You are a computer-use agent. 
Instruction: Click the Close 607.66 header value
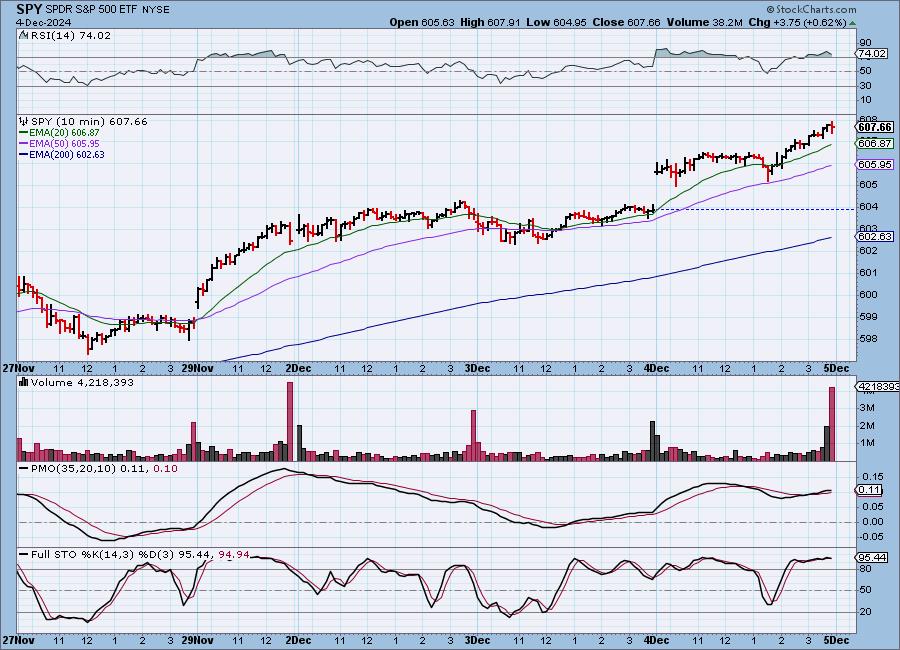click(x=626, y=22)
